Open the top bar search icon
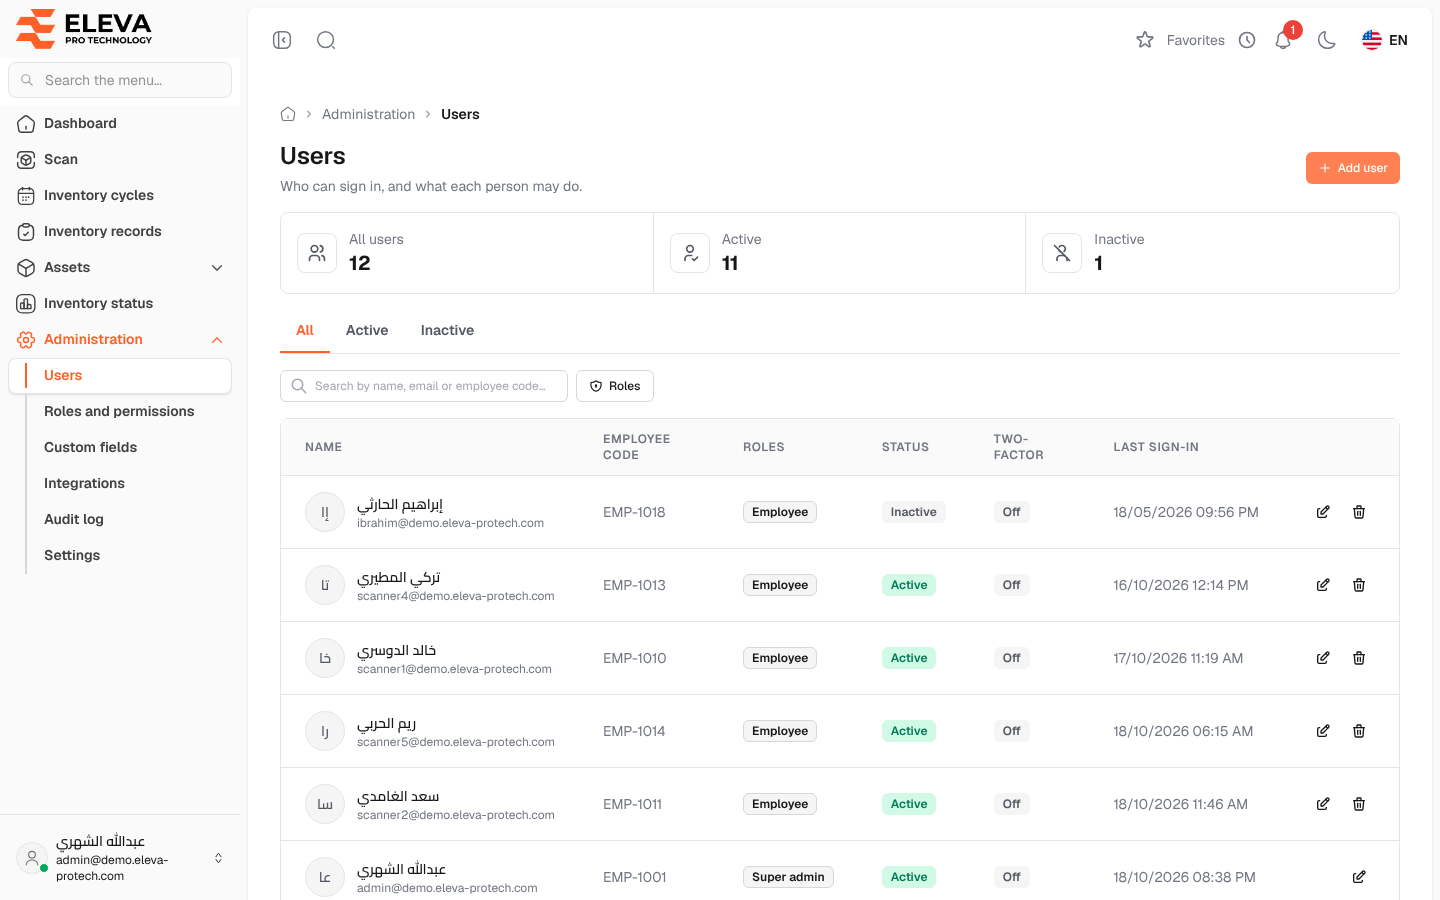This screenshot has width=1440, height=900. [326, 40]
